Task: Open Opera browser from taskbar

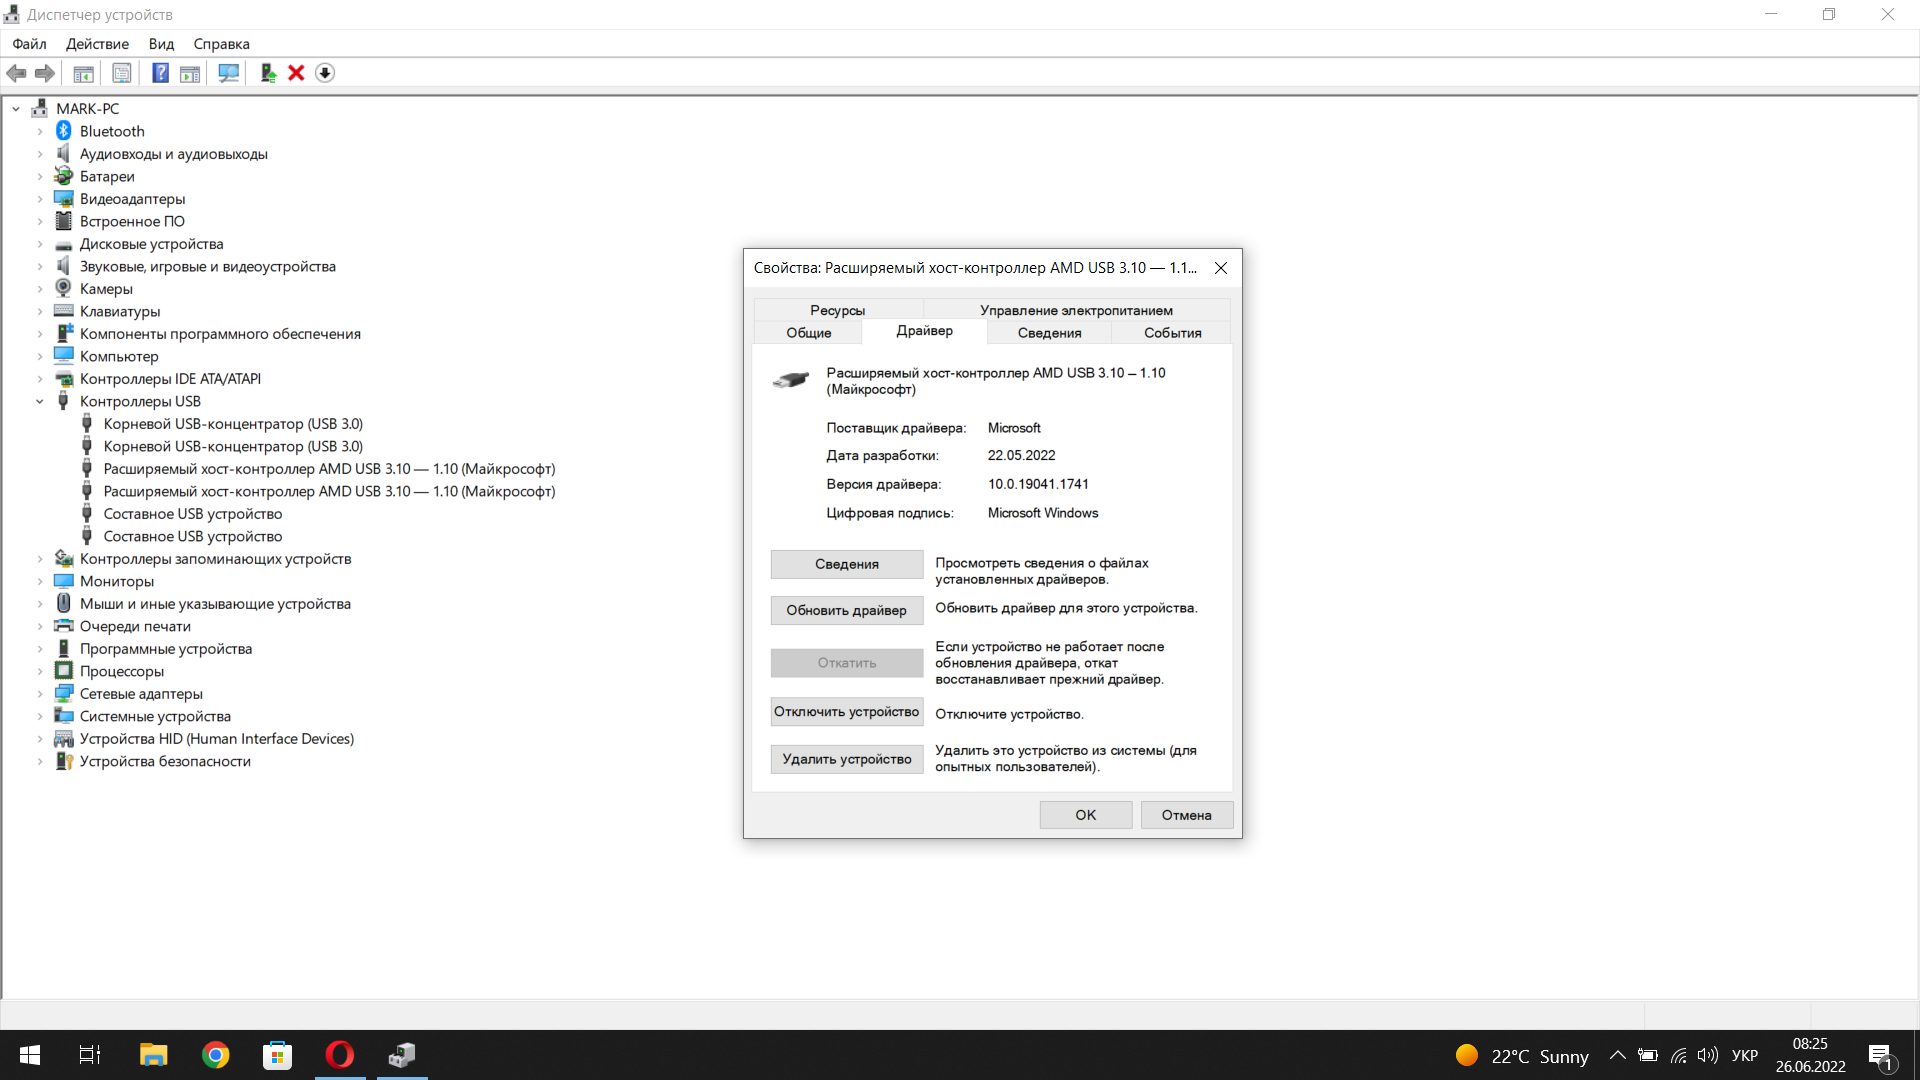Action: tap(340, 1055)
